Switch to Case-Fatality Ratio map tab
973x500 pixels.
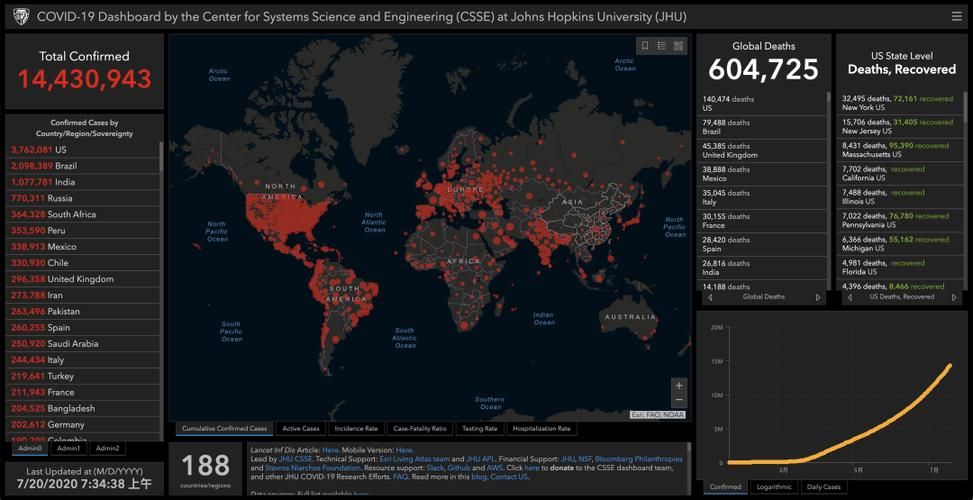pyautogui.click(x=420, y=429)
